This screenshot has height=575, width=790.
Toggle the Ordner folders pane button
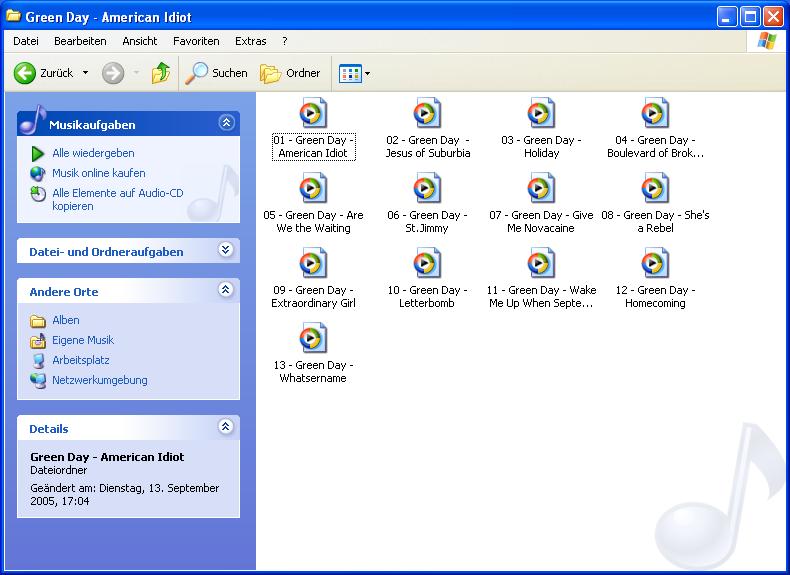(x=290, y=73)
